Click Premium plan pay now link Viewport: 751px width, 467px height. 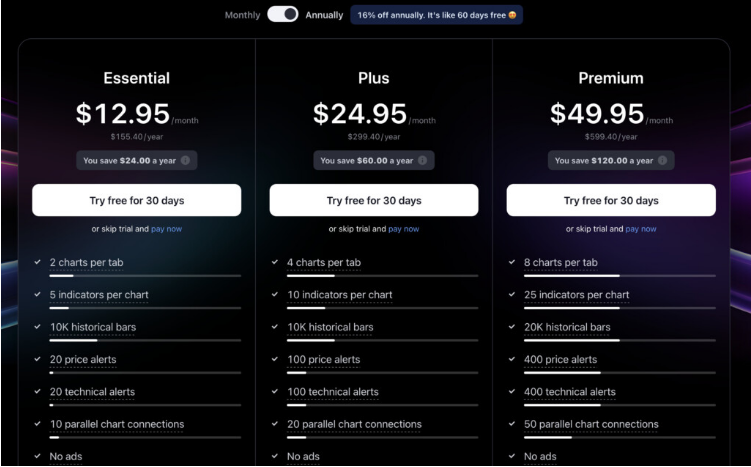641,229
